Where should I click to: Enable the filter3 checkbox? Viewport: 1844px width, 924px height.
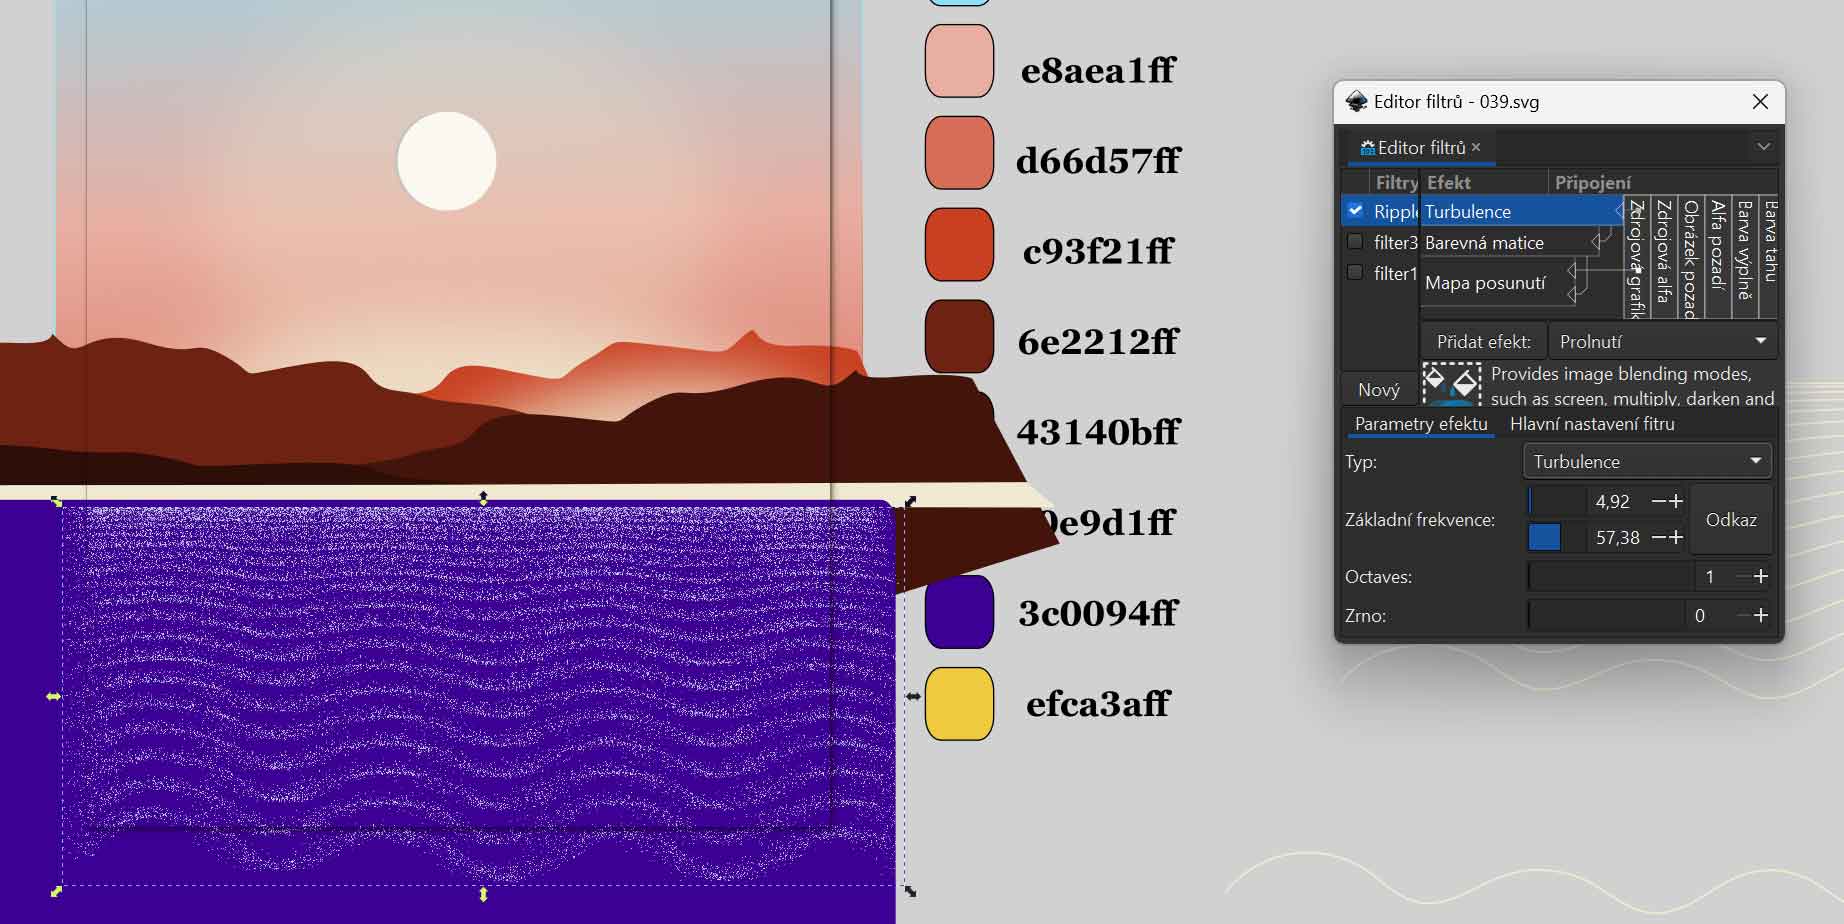coord(1355,242)
